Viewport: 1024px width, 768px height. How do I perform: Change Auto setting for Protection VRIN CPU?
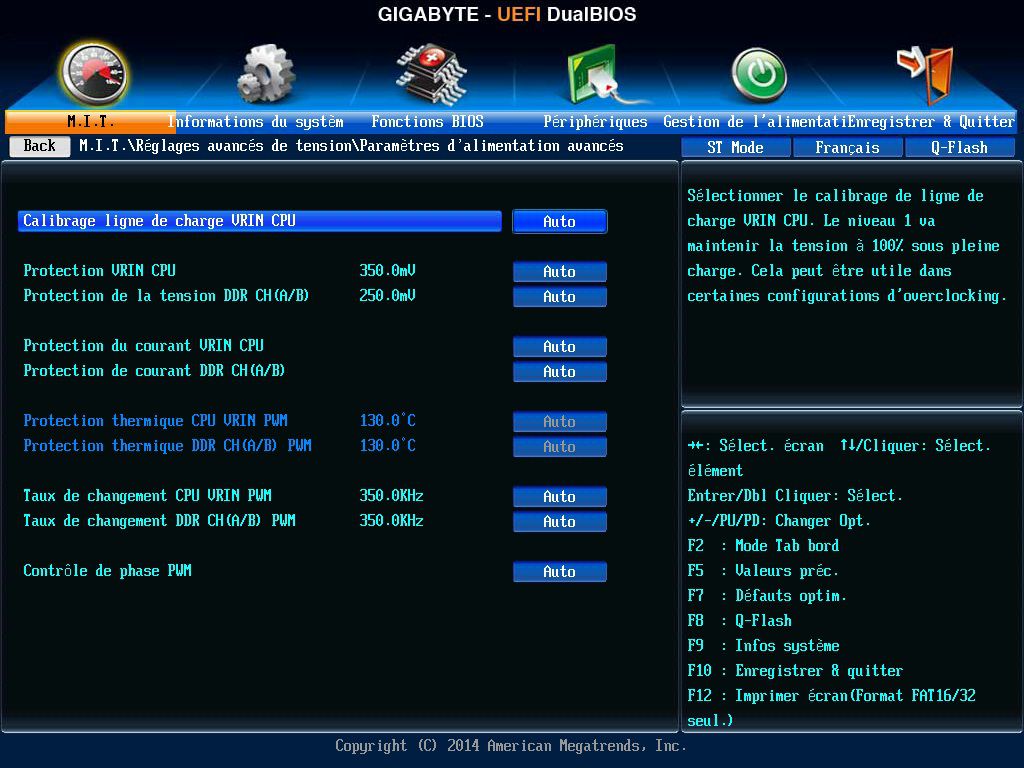pyautogui.click(x=560, y=271)
